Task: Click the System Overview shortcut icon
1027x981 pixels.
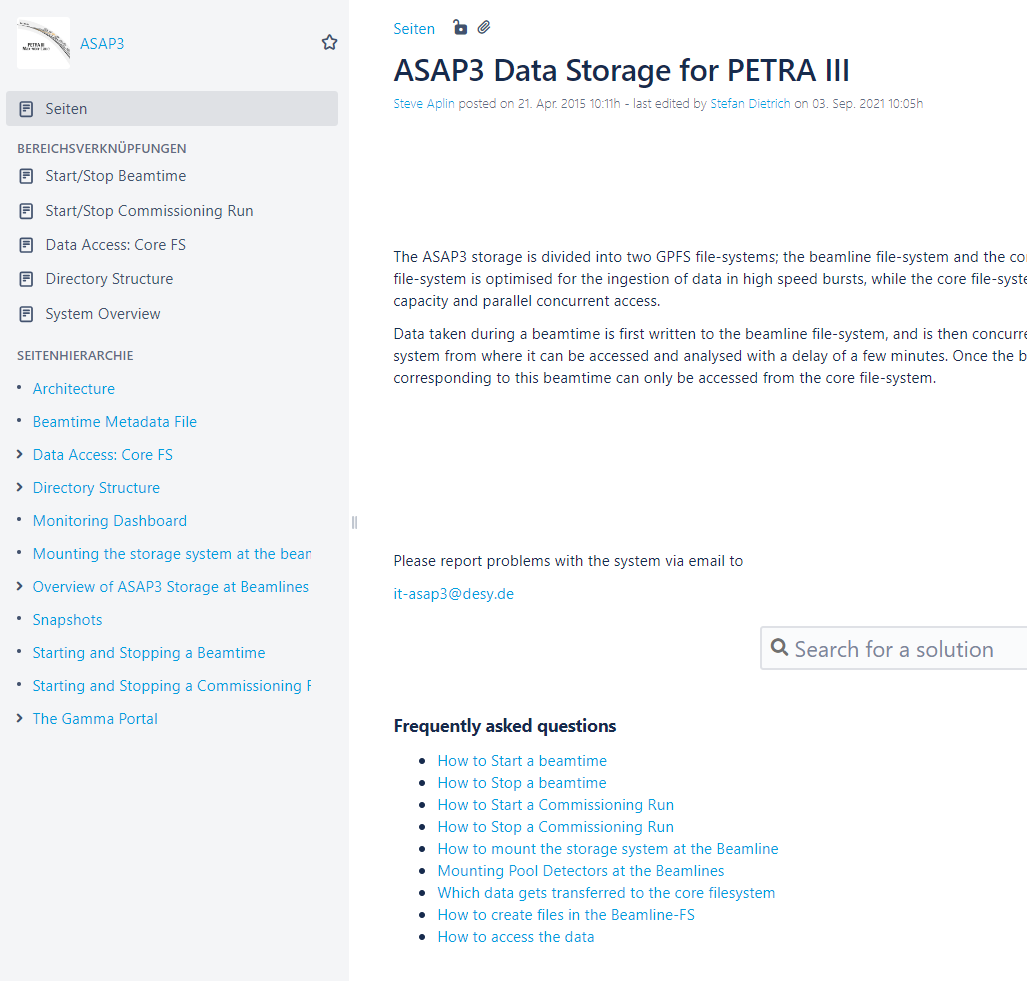Action: click(26, 314)
